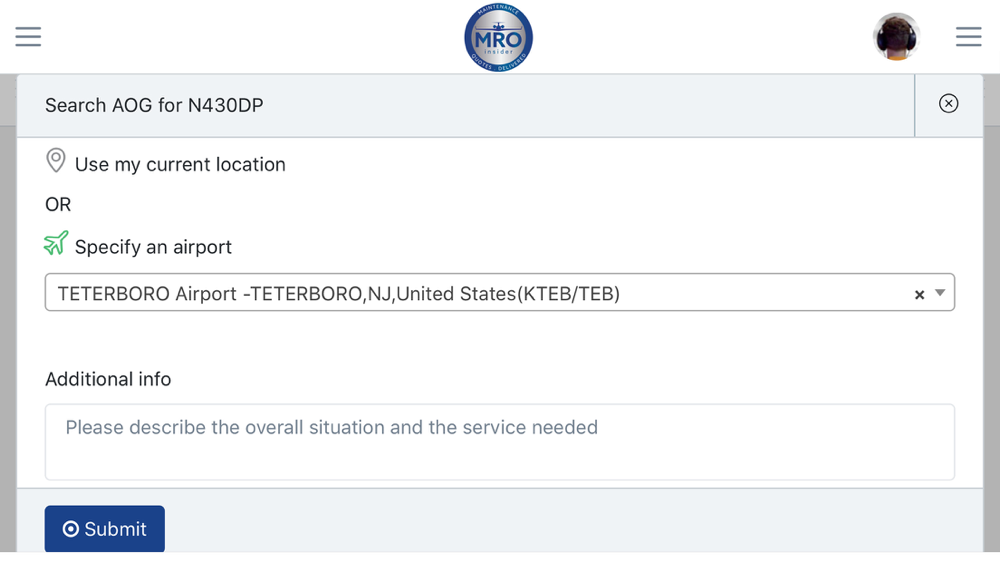Choose Specify an airport option
1000x563 pixels.
point(153,247)
